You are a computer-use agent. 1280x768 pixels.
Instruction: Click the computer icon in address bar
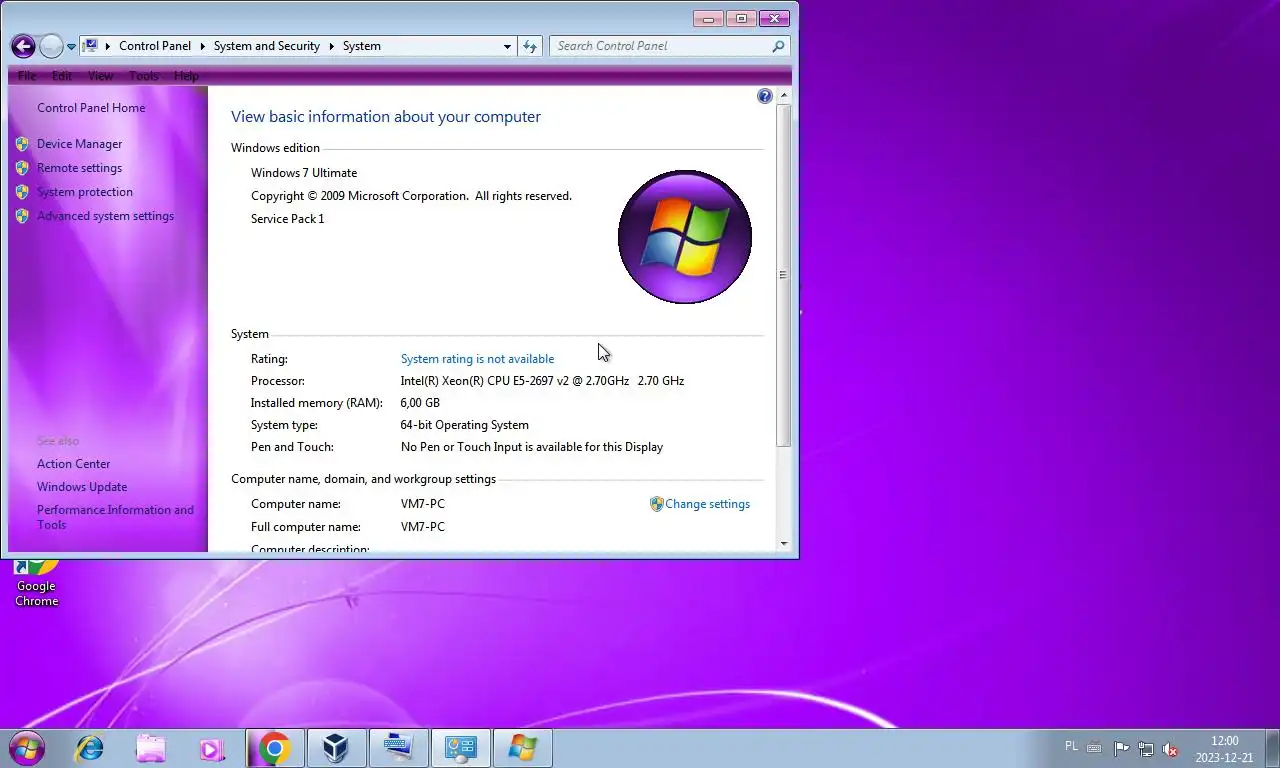tap(90, 45)
